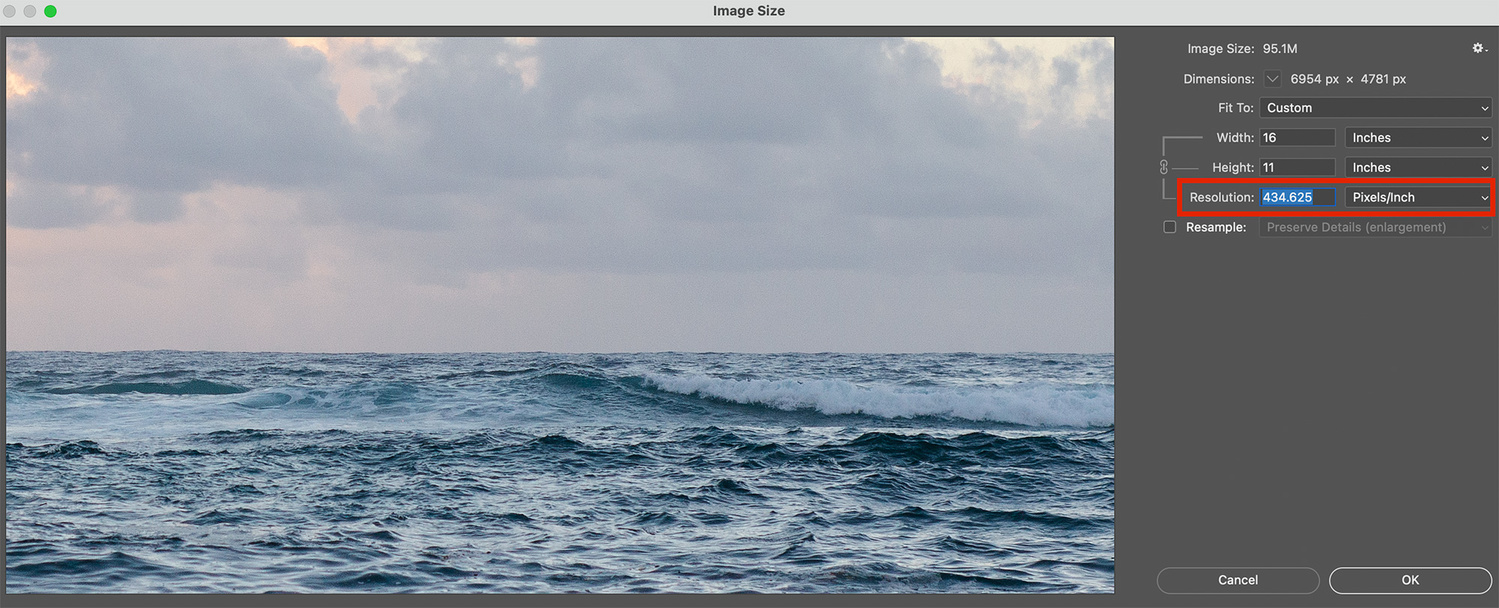The image size is (1499, 608).
Task: Toggle the constrain proportions chain link
Action: tap(1164, 167)
